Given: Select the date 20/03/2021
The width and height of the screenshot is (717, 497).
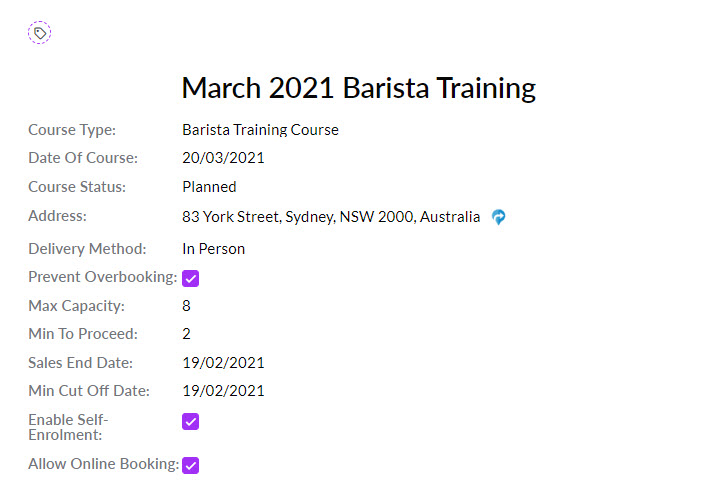Looking at the screenshot, I should pyautogui.click(x=223, y=158).
